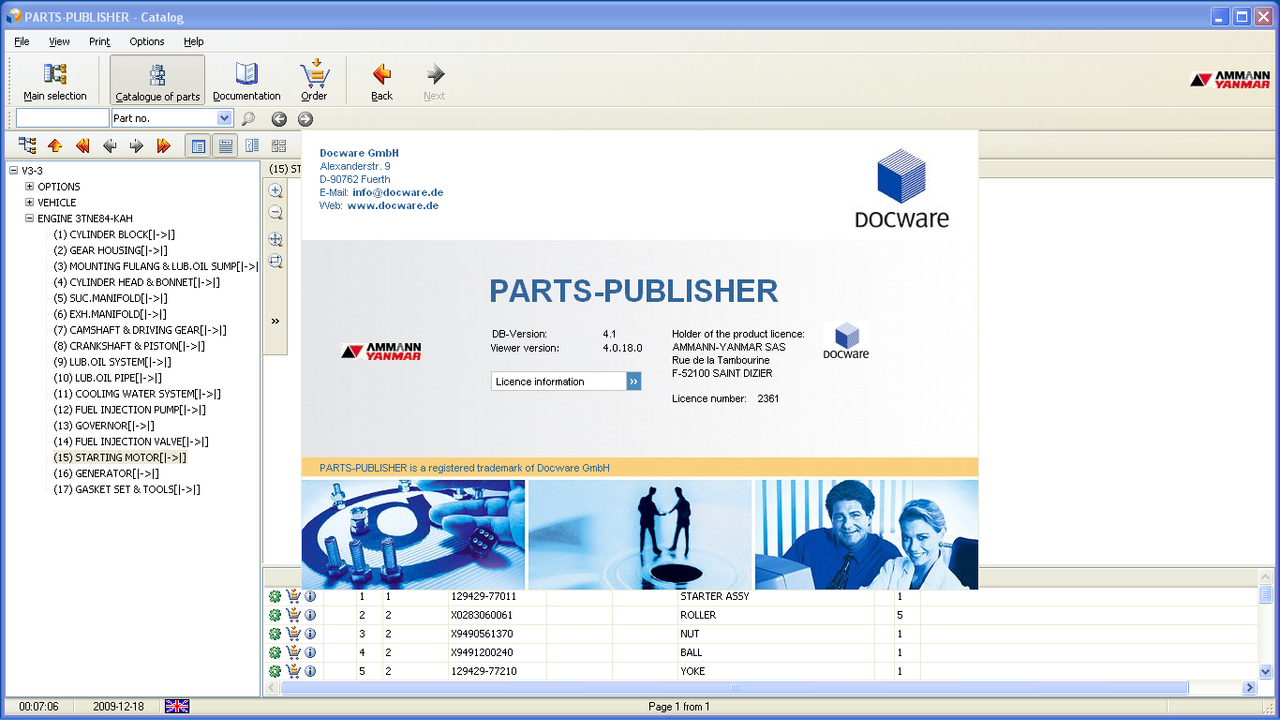
Task: Click the orange up-level arrow
Action: click(55, 146)
